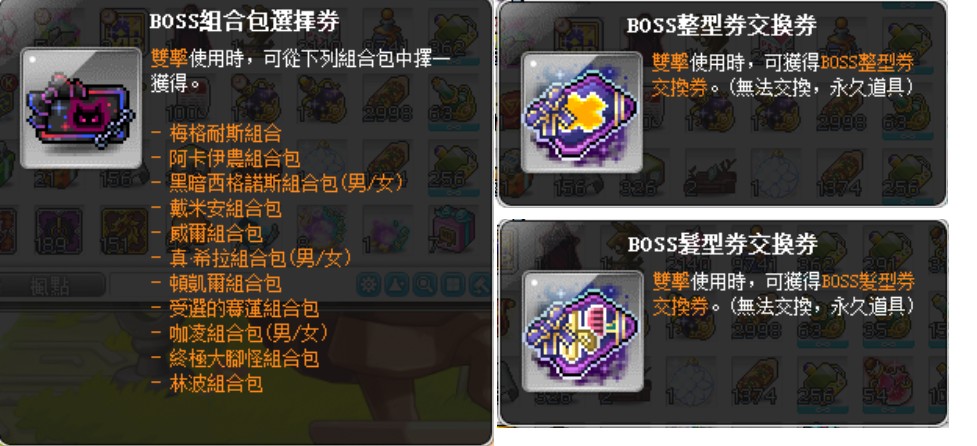Click the 黑暗西格諾斯組合包(男/女) entry
This screenshot has width=977, height=446.
(x=286, y=183)
